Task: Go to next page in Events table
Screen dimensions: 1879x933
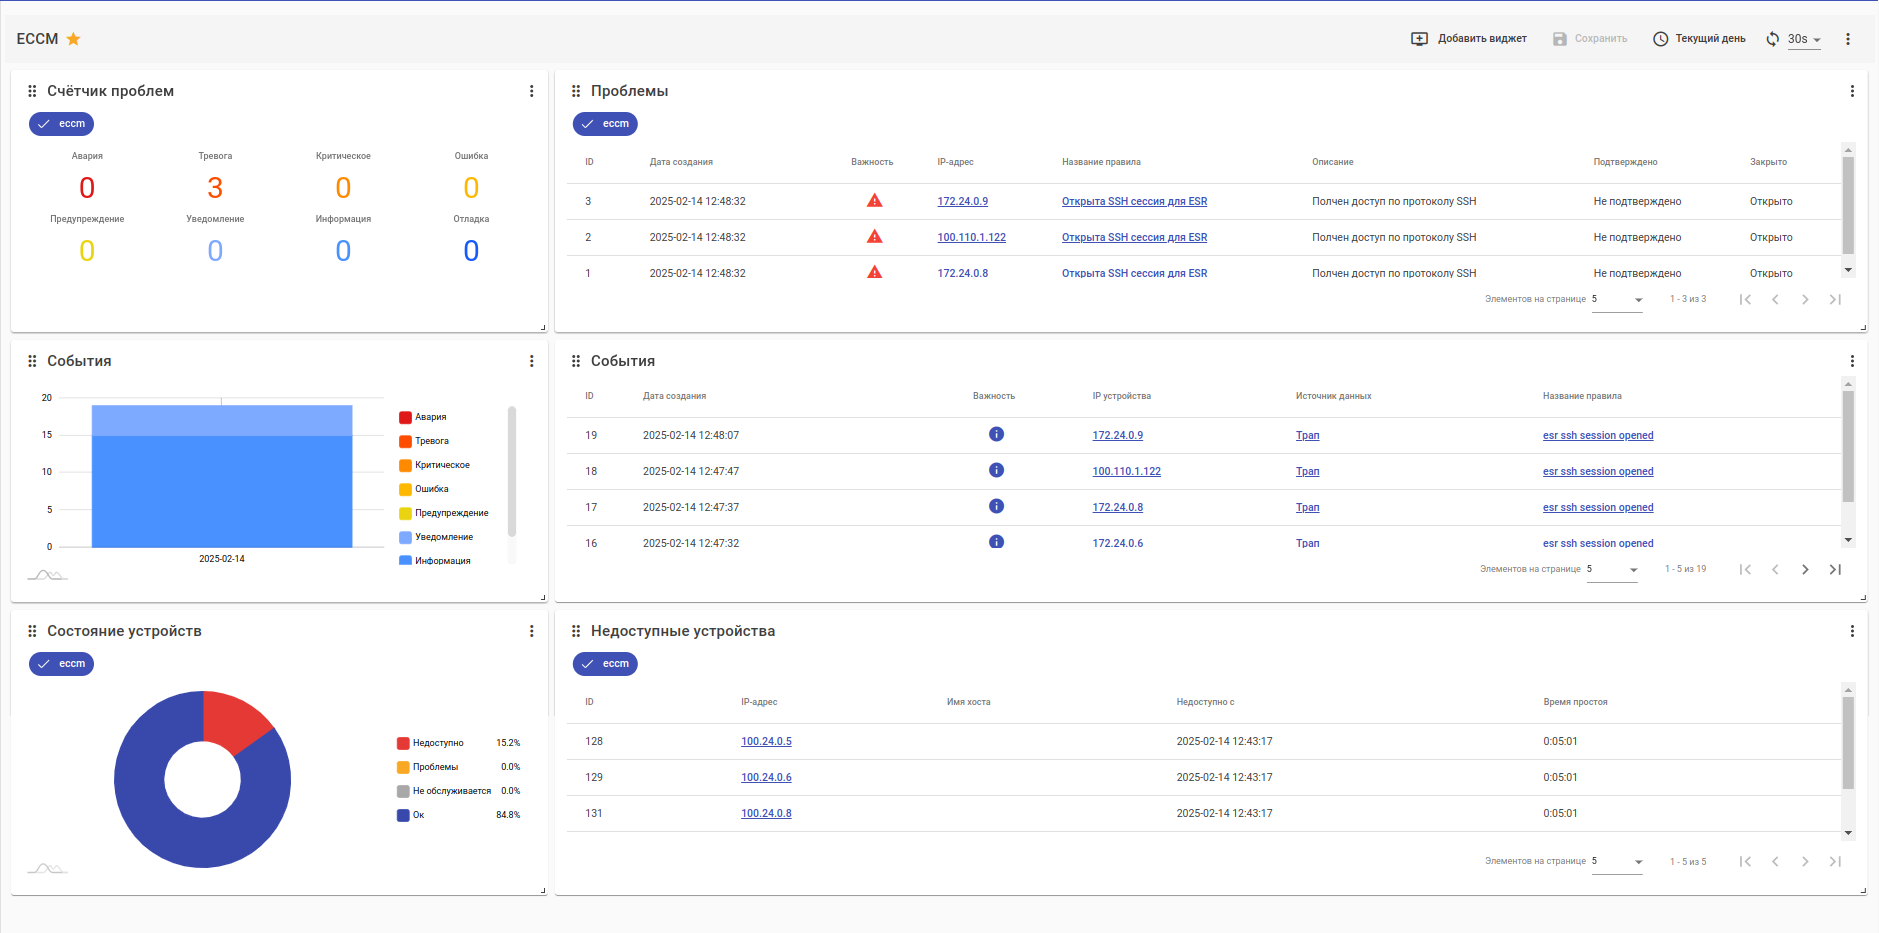Action: point(1805,569)
